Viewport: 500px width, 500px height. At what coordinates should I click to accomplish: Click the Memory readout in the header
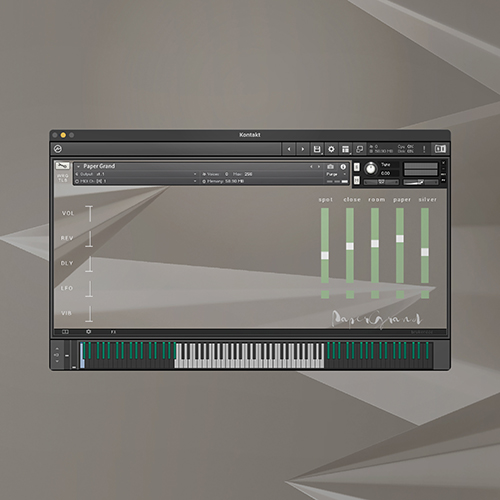(x=223, y=181)
